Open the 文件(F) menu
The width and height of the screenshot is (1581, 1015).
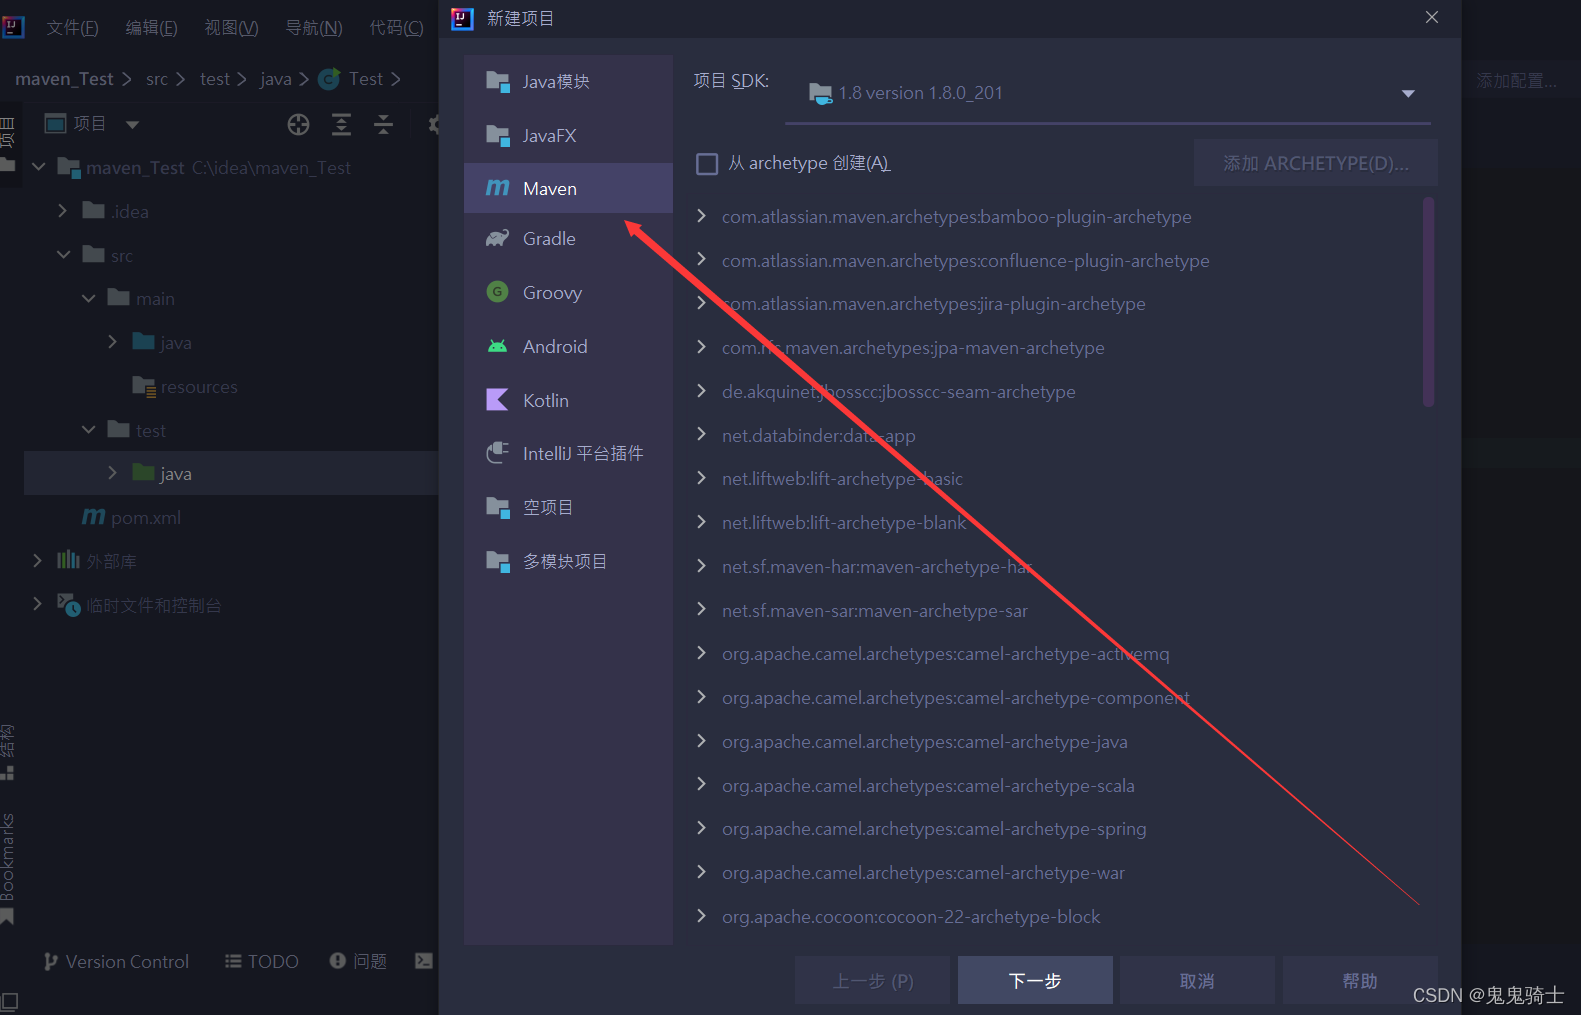tap(72, 27)
